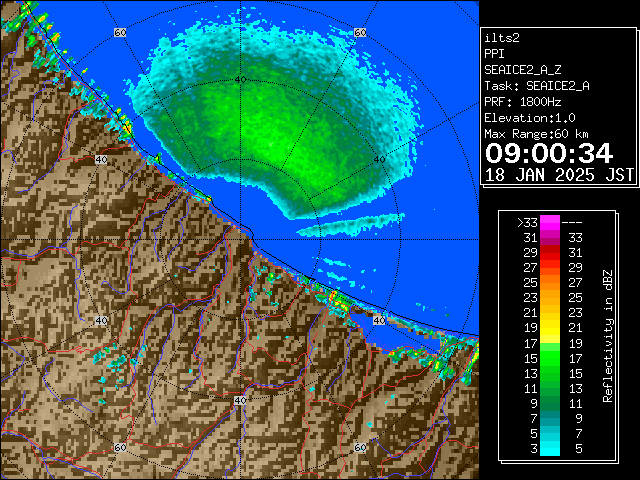Select the 'Task: SEAICE2_A' line
The width and height of the screenshot is (640, 480).
click(537, 86)
